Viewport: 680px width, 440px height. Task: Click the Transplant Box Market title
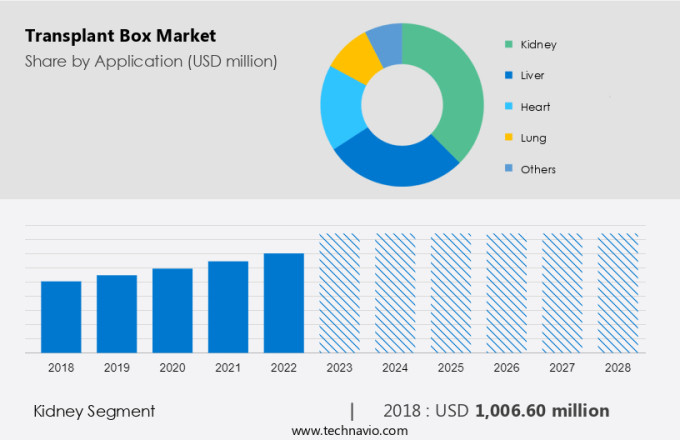120,37
